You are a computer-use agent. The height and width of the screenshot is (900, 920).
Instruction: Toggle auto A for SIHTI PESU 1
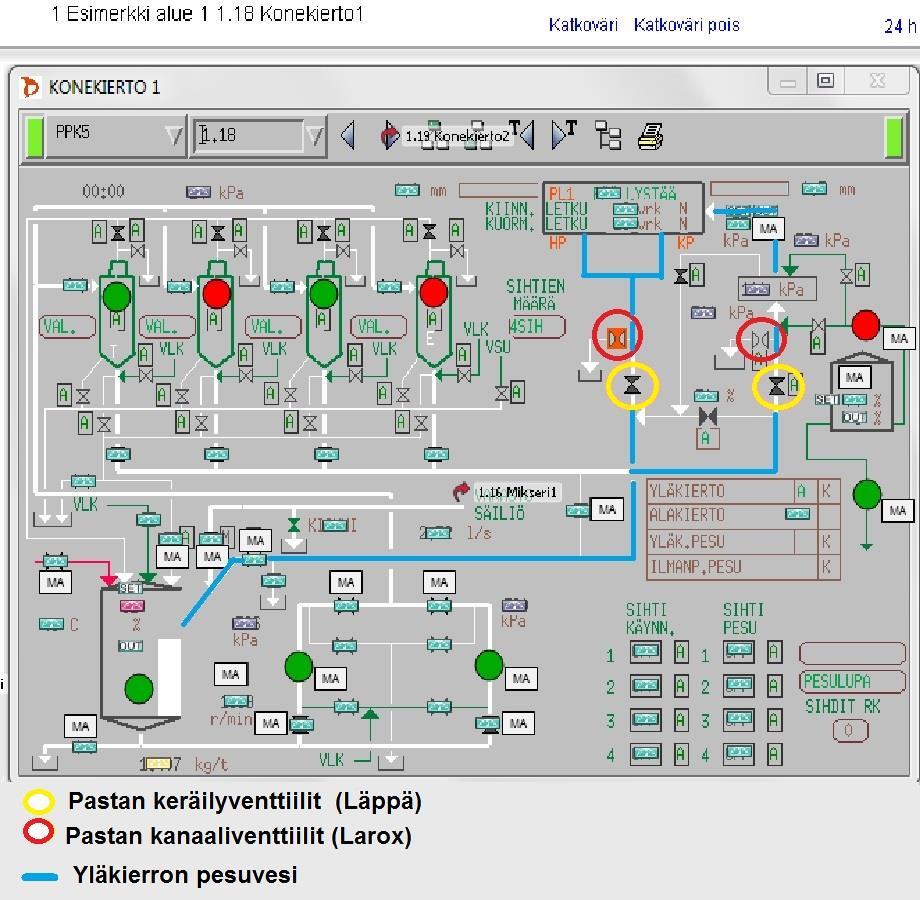[774, 652]
